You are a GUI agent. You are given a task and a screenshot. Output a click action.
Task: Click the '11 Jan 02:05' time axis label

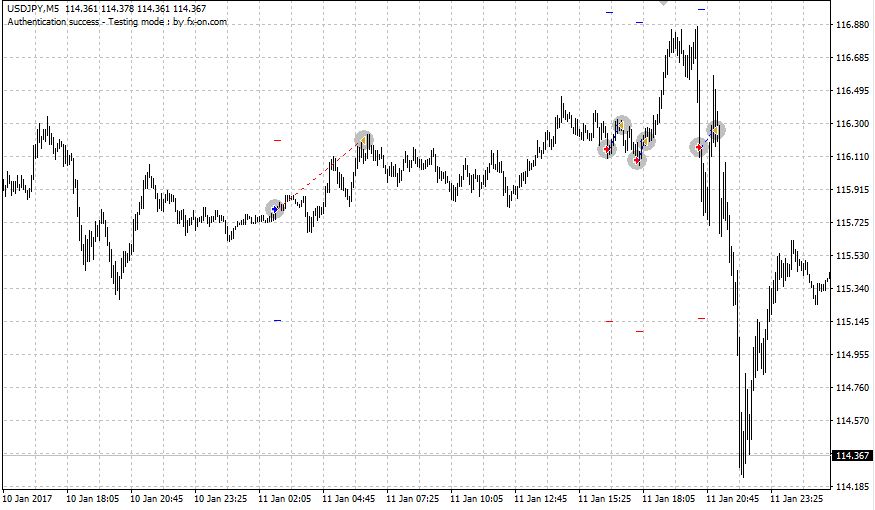pyautogui.click(x=285, y=498)
